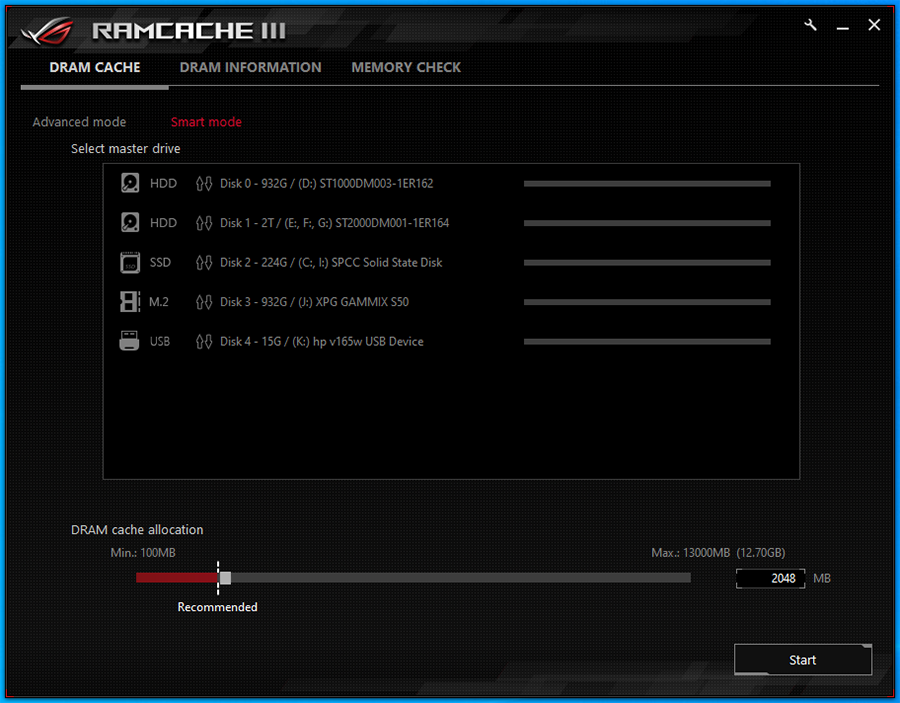Click the HDD icon for Disk 1
The image size is (900, 703).
point(130,223)
